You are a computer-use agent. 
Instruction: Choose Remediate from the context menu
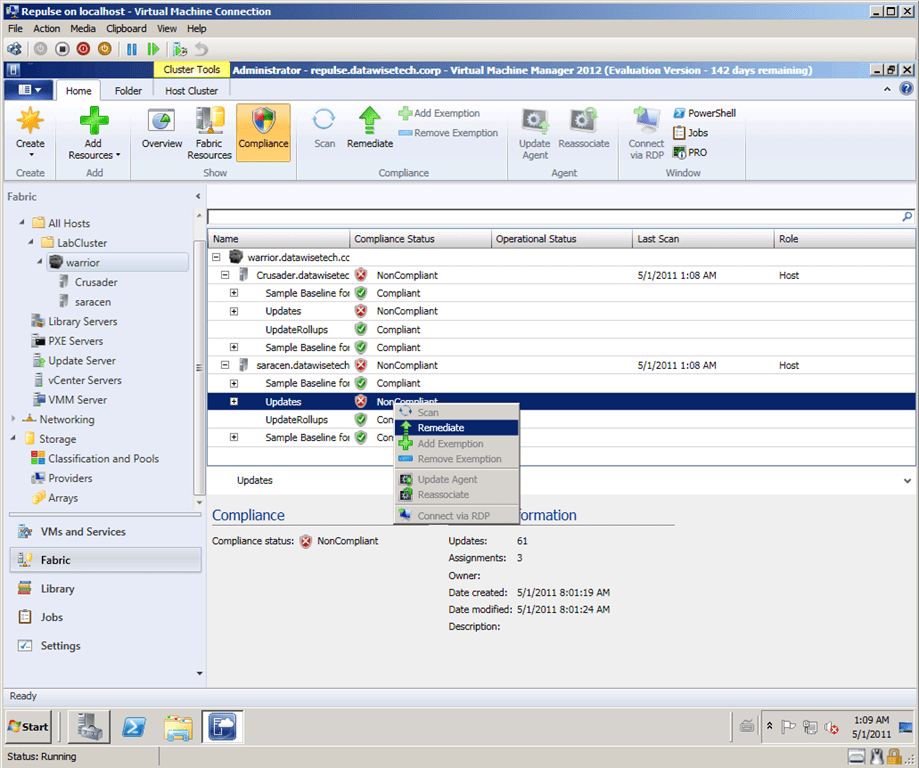456,428
